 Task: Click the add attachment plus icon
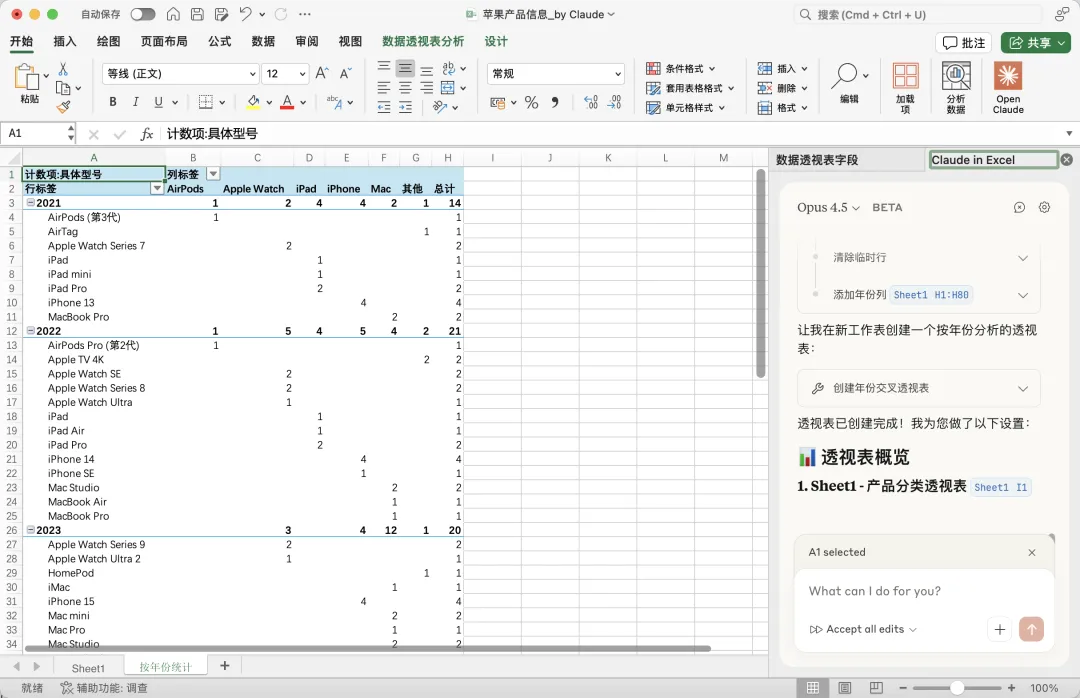[x=999, y=629]
